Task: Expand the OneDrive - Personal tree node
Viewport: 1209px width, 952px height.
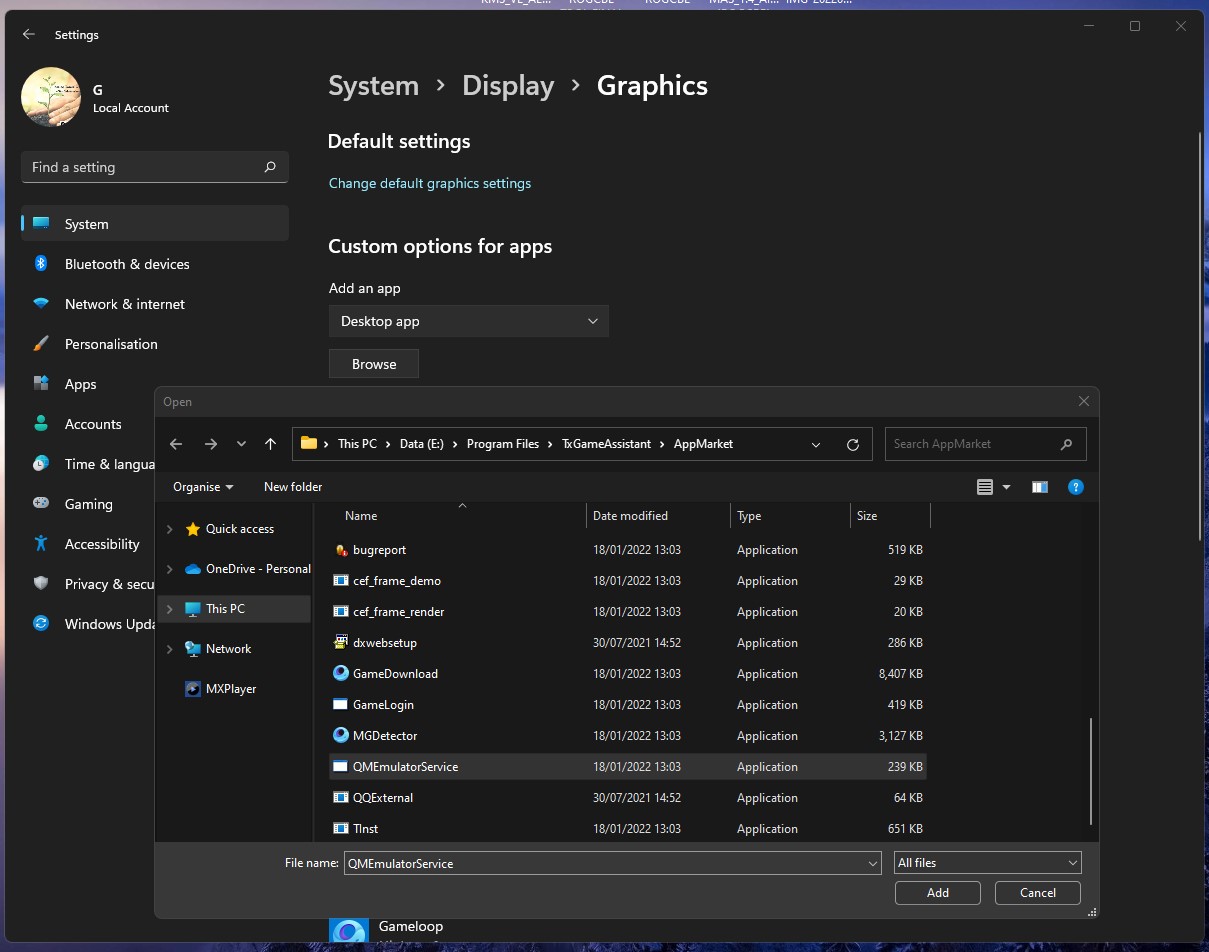Action: [x=169, y=569]
